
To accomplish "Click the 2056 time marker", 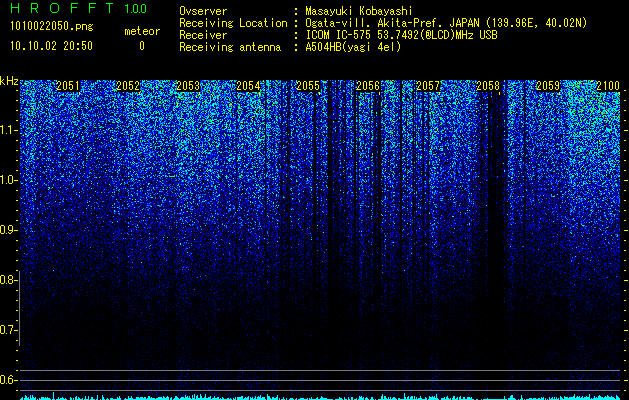I will pos(368,86).
